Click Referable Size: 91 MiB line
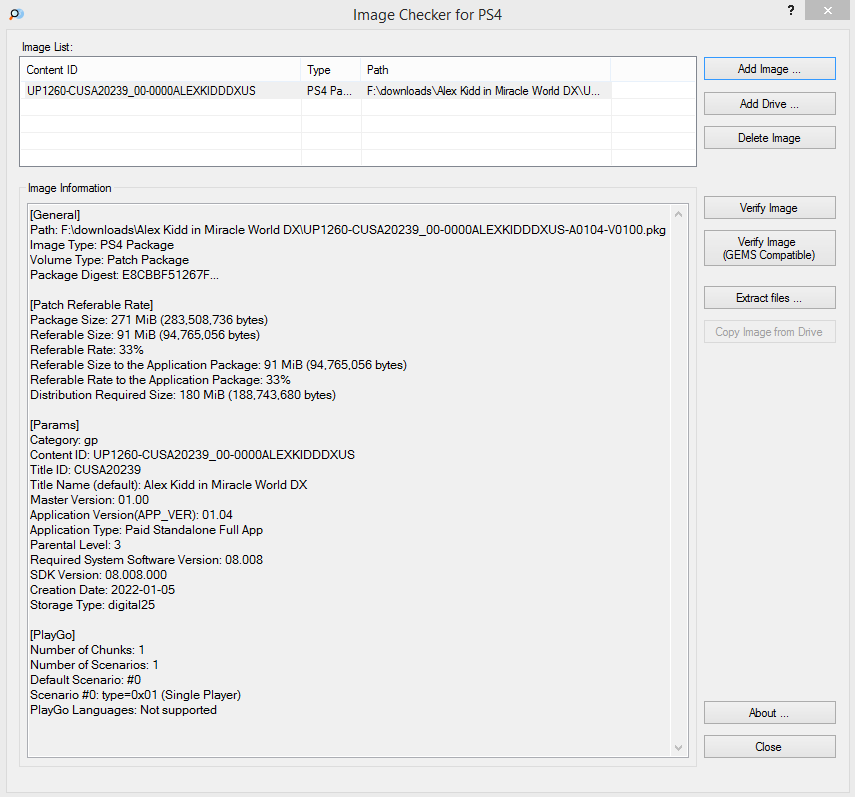This screenshot has width=855, height=797. coord(145,335)
